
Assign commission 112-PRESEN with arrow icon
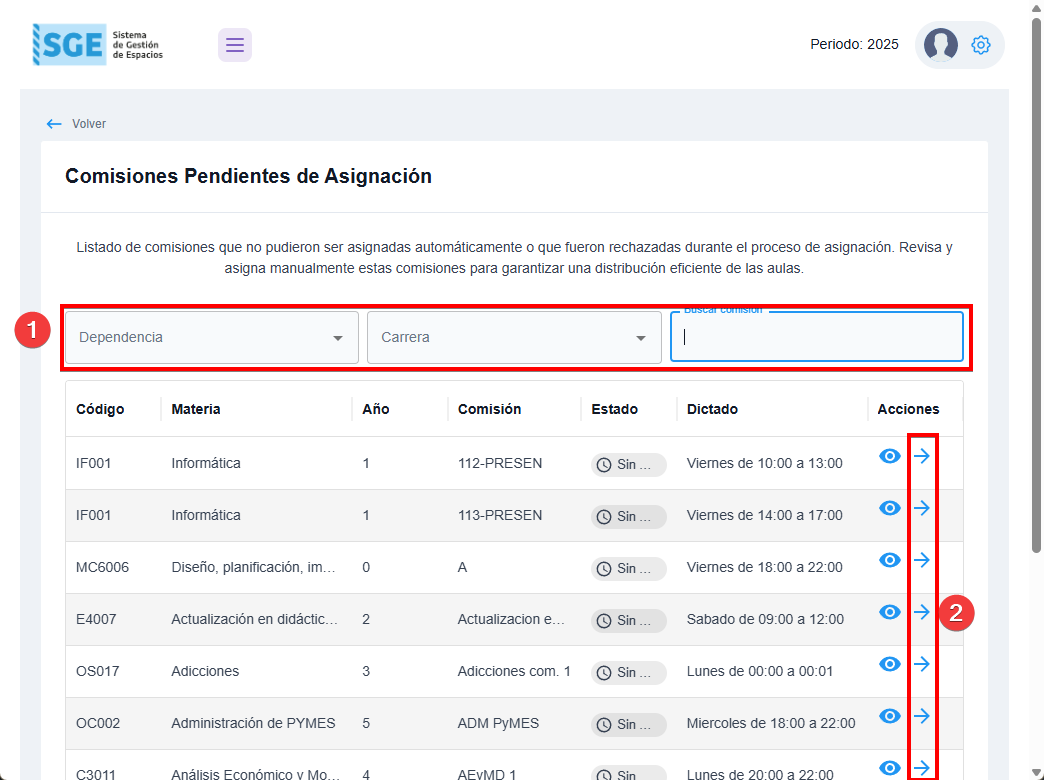921,456
